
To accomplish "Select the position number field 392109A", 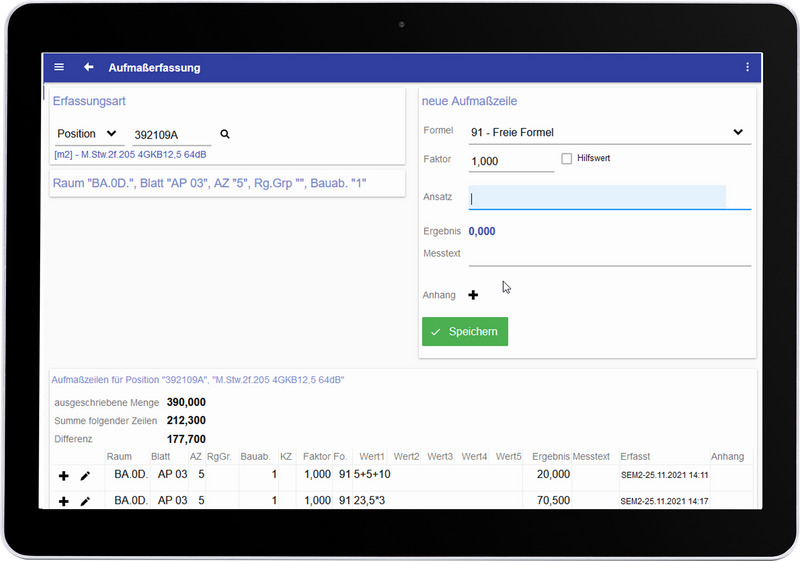I will click(170, 135).
